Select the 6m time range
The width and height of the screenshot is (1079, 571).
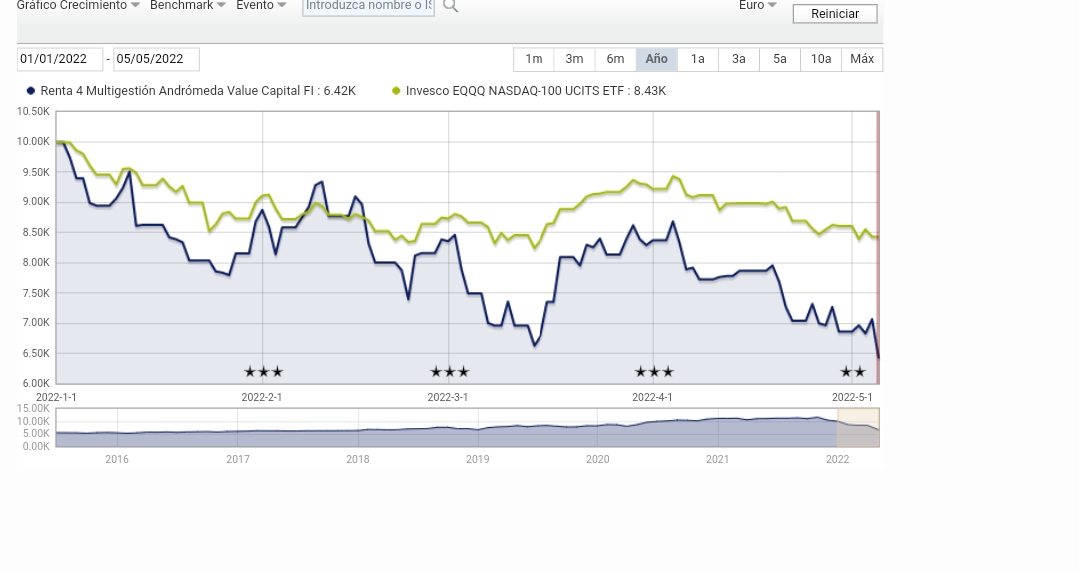tap(615, 59)
